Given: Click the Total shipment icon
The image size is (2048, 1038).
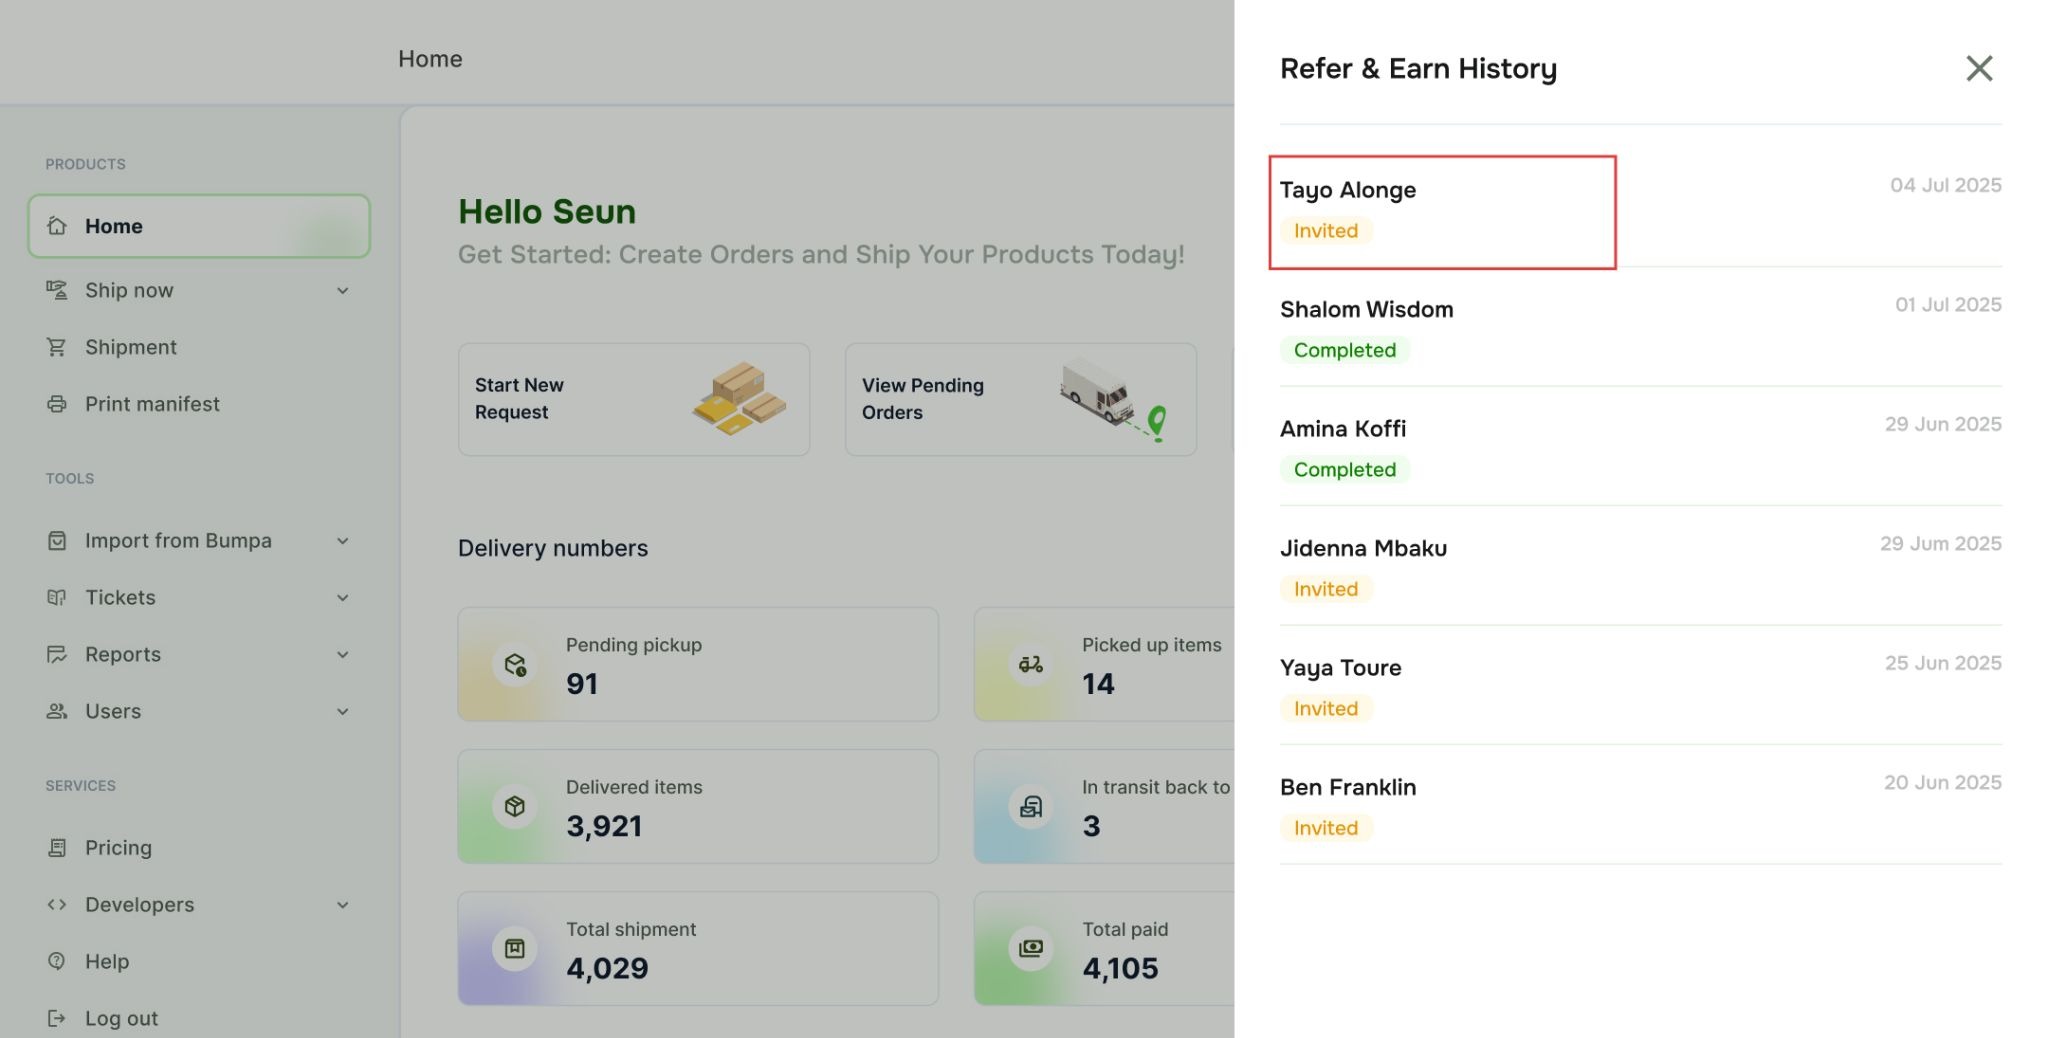Looking at the screenshot, I should tap(515, 949).
